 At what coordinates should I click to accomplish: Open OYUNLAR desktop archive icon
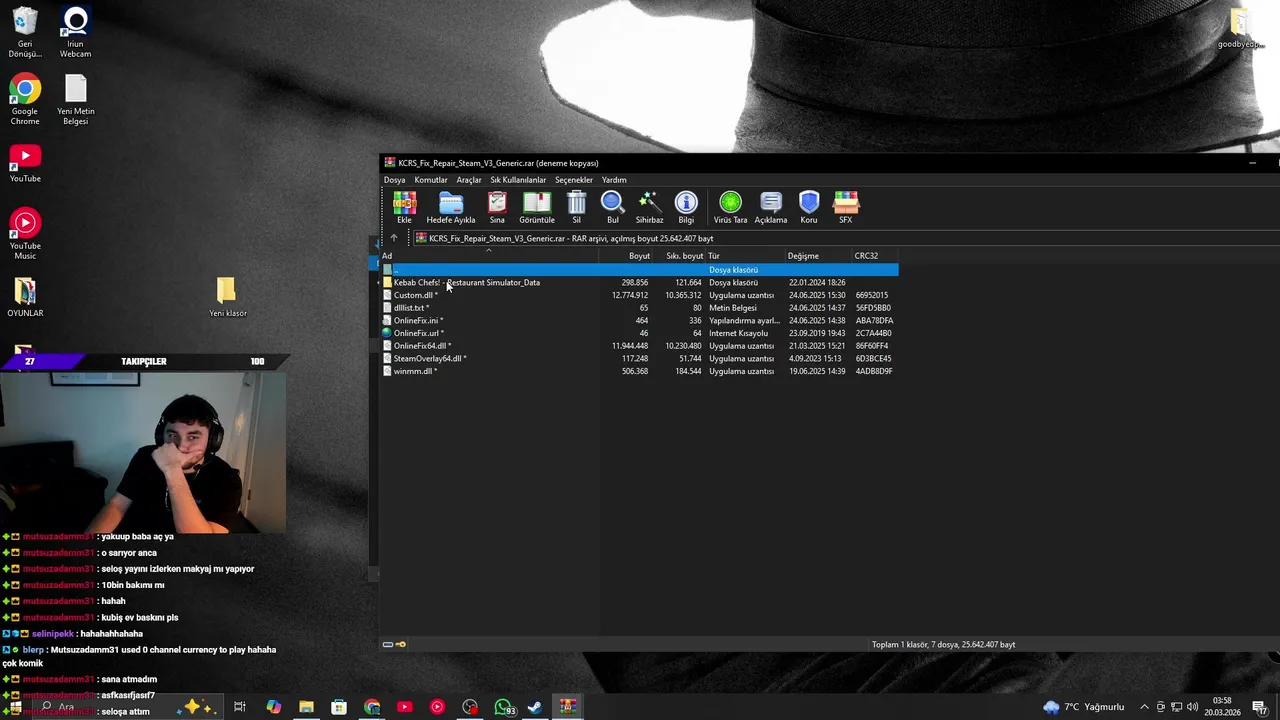click(x=25, y=297)
